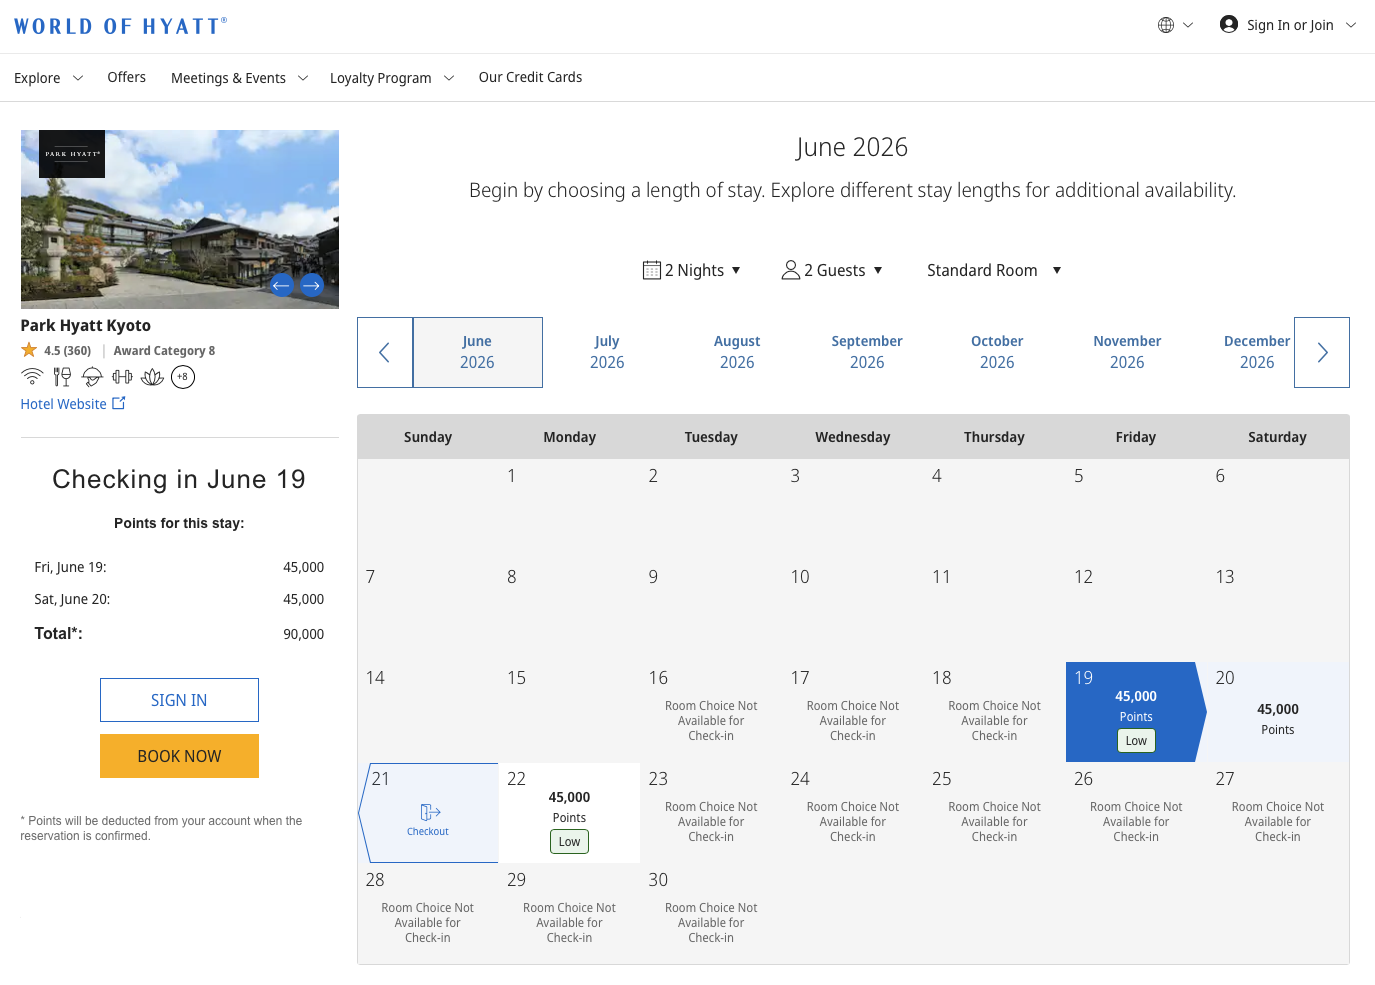The height and width of the screenshot is (985, 1375).
Task: Select June 22 calendar cell
Action: pyautogui.click(x=569, y=813)
